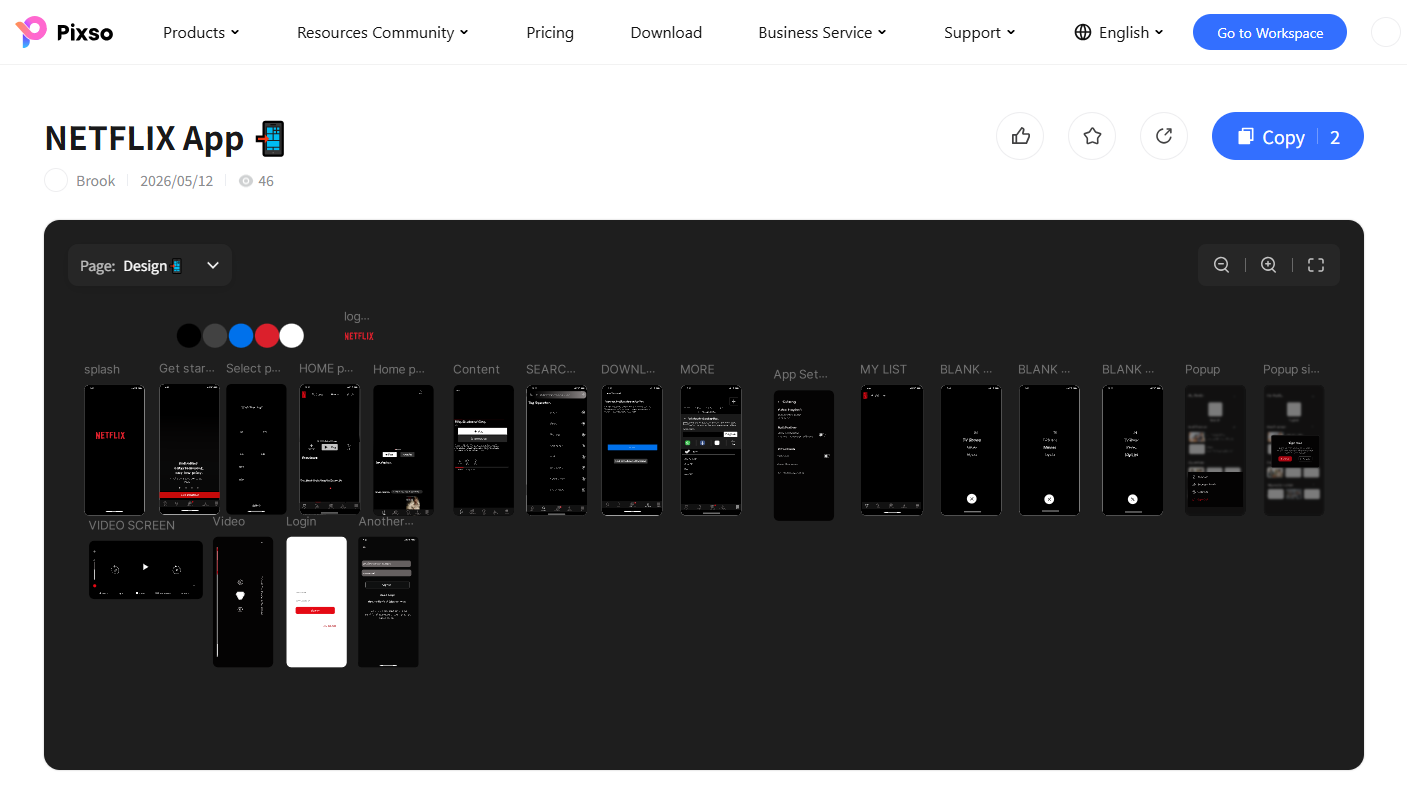Zoom out of the canvas preview

click(1221, 265)
